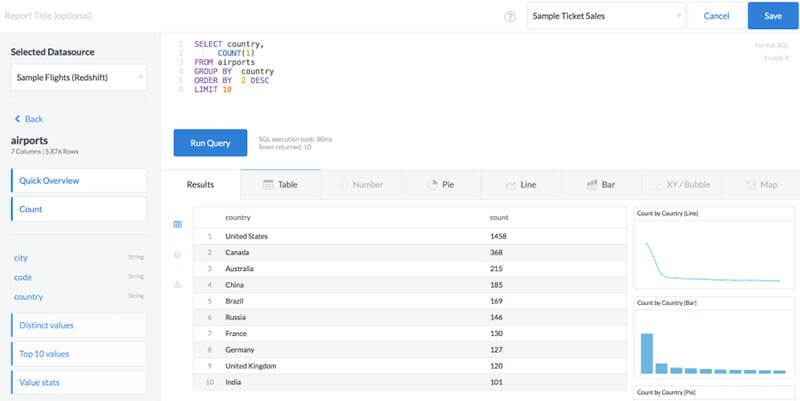Select the Germany row cell
The image size is (800, 401).
240,350
